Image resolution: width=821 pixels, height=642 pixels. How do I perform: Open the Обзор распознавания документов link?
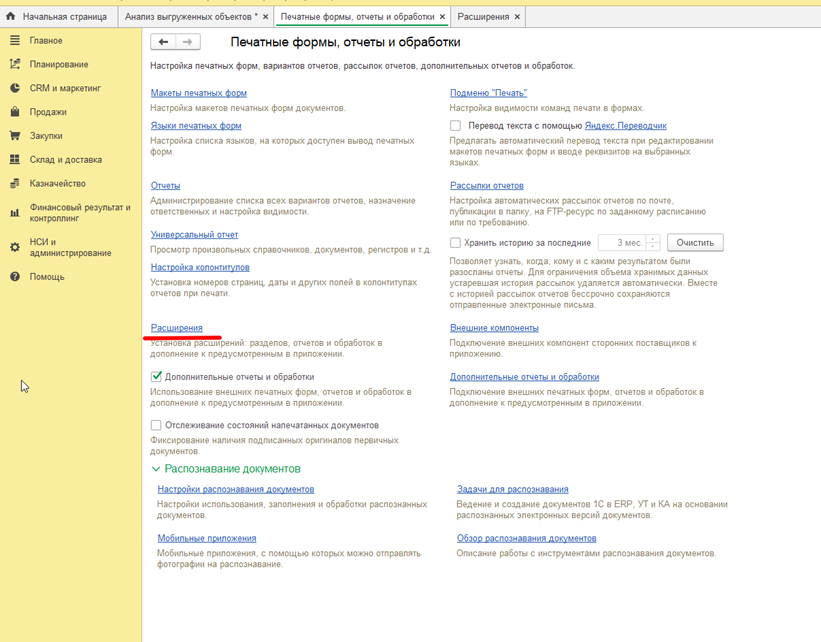(x=527, y=538)
